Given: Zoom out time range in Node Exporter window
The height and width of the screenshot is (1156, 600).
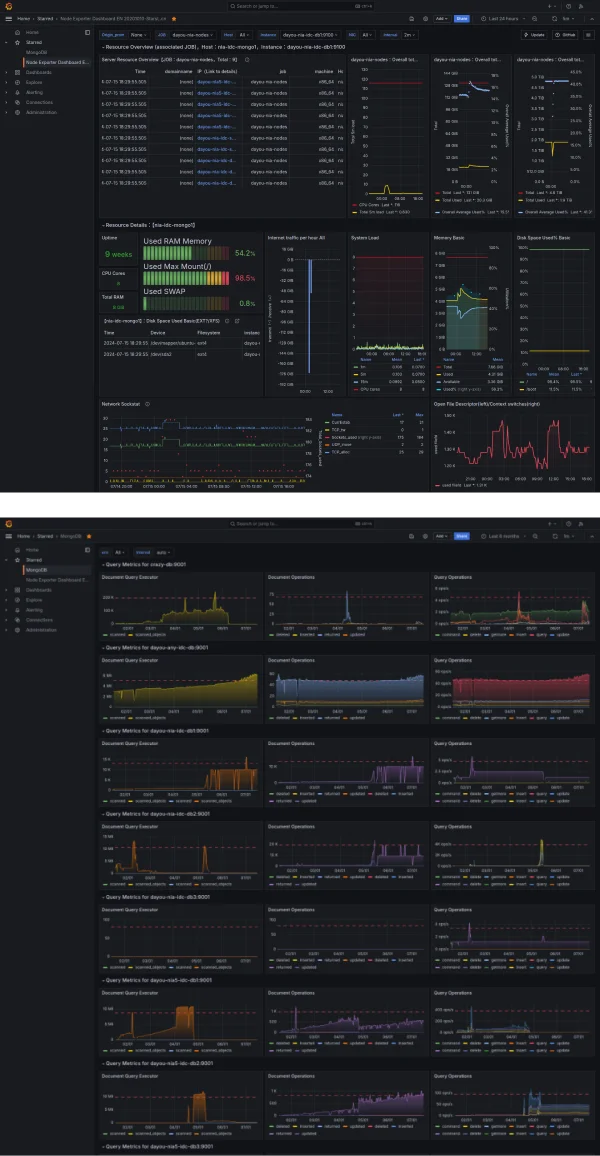Looking at the screenshot, I should click(534, 18).
